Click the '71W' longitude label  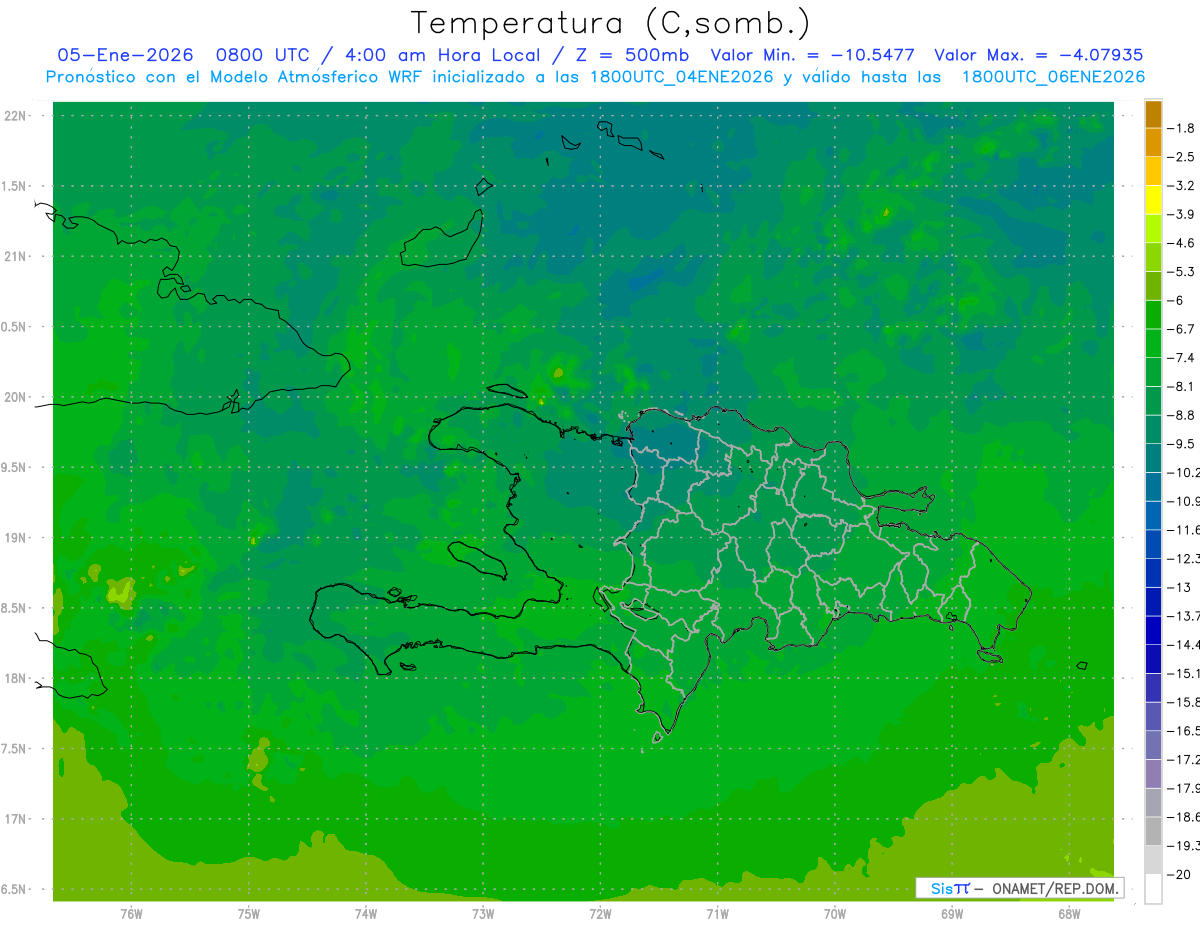[x=717, y=914]
